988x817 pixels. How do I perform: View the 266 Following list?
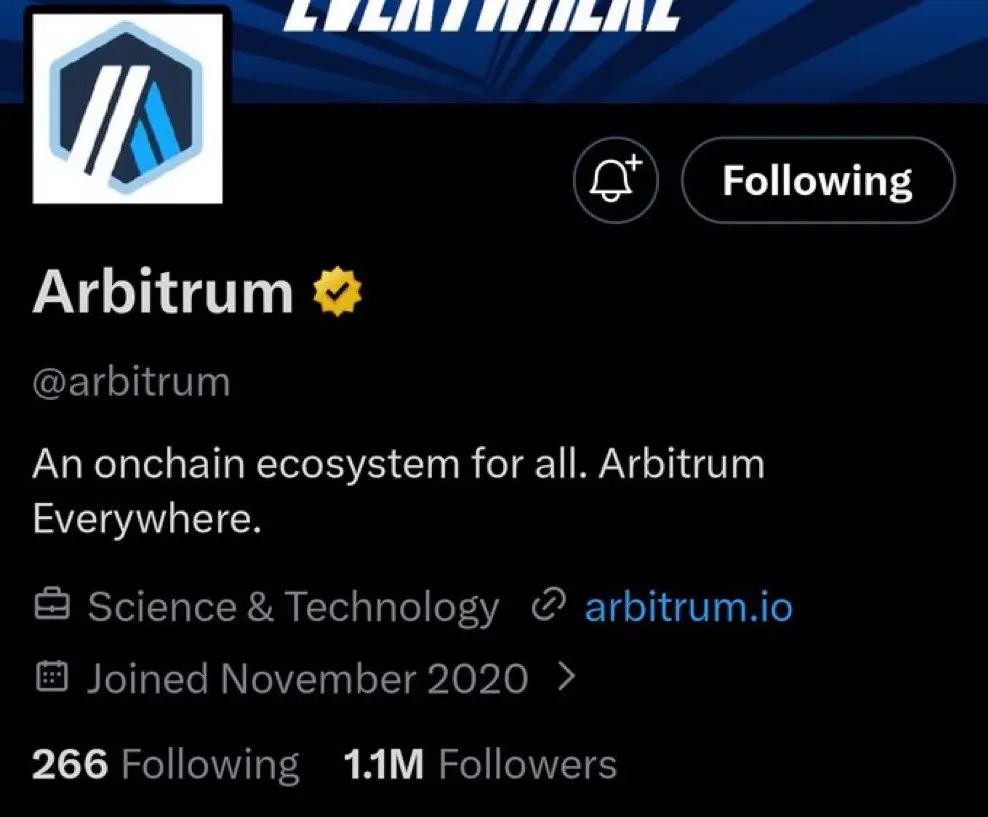coord(165,765)
